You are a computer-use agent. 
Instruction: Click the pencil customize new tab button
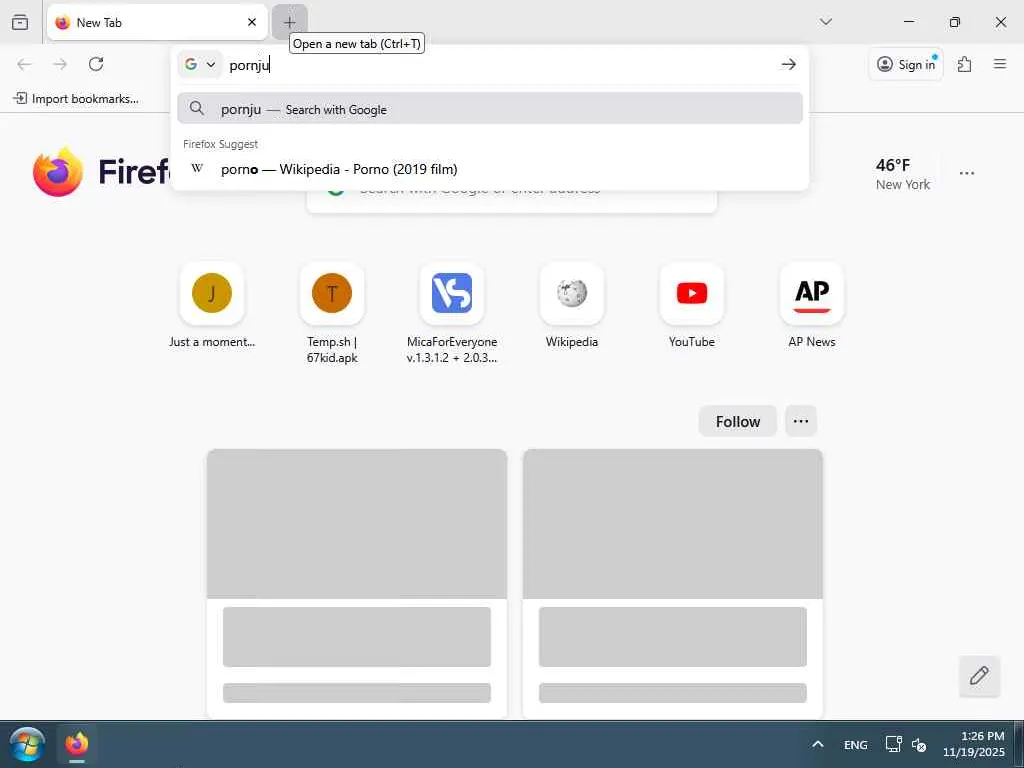tap(979, 676)
